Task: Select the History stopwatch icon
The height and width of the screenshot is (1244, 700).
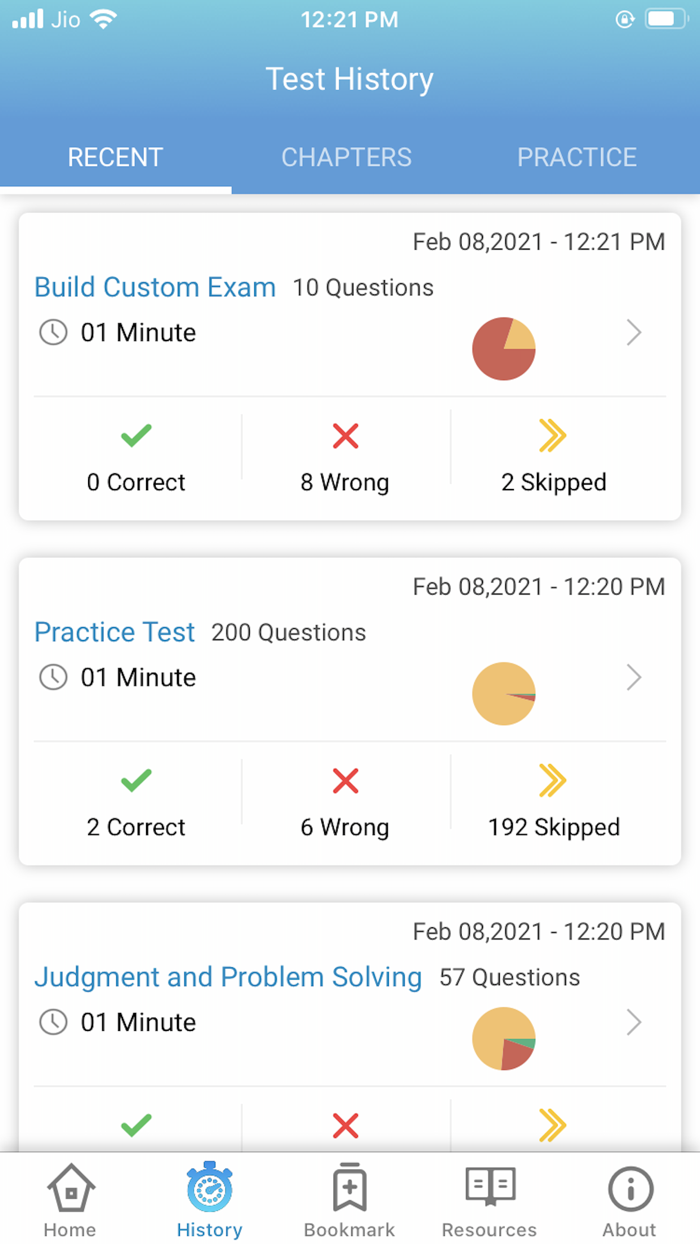Action: coord(209,1190)
